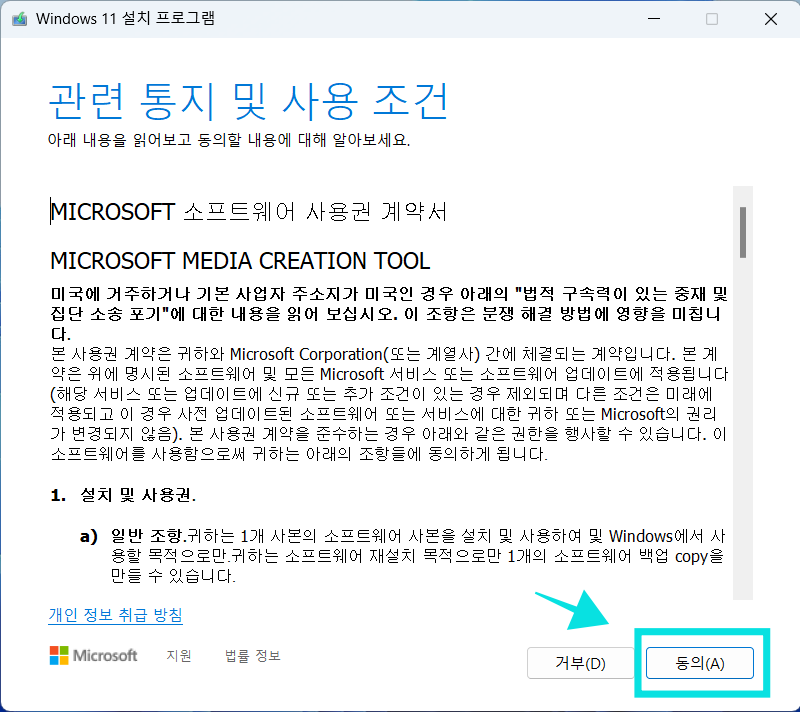This screenshot has height=712, width=800.
Task: Open the 지원 support link
Action: [179, 655]
